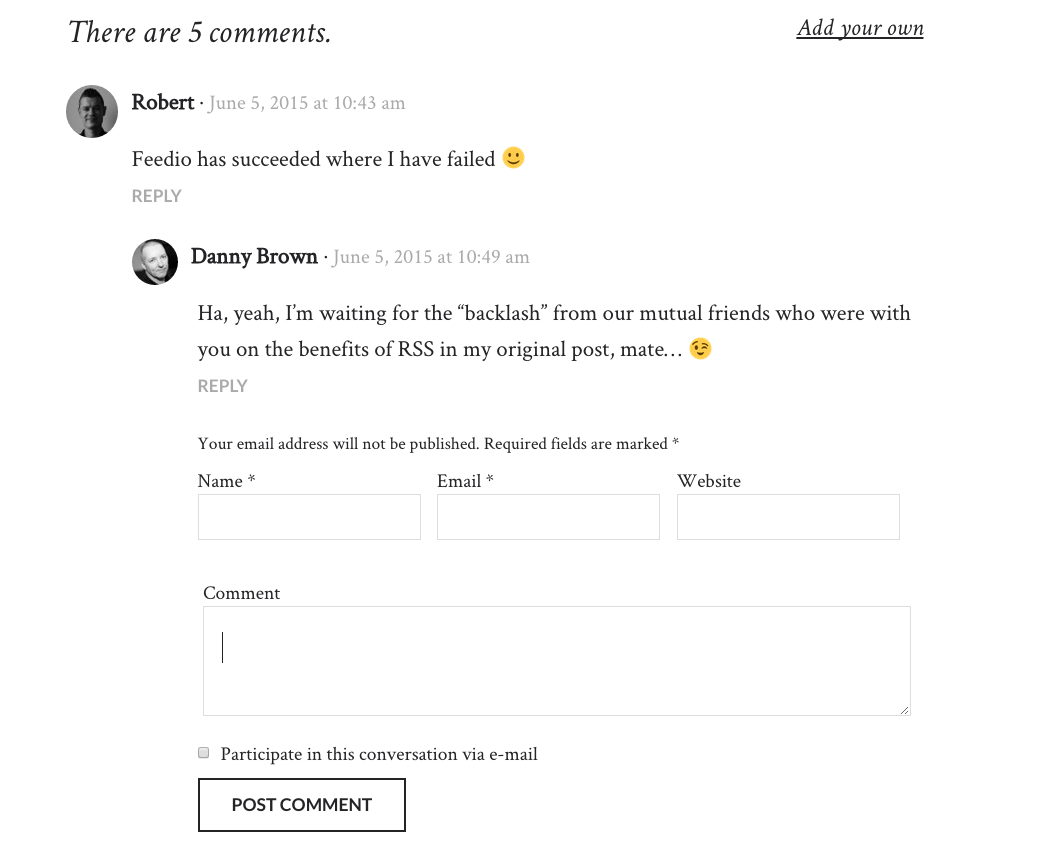This screenshot has width=1043, height=854.
Task: Open Robert's author name link
Action: [x=163, y=103]
